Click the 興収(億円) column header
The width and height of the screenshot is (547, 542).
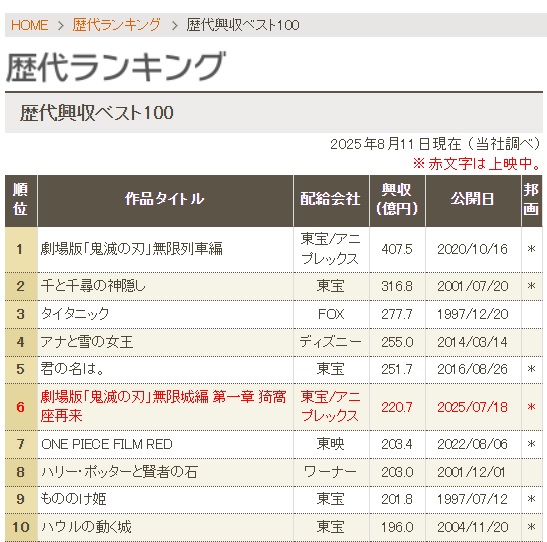pos(397,201)
